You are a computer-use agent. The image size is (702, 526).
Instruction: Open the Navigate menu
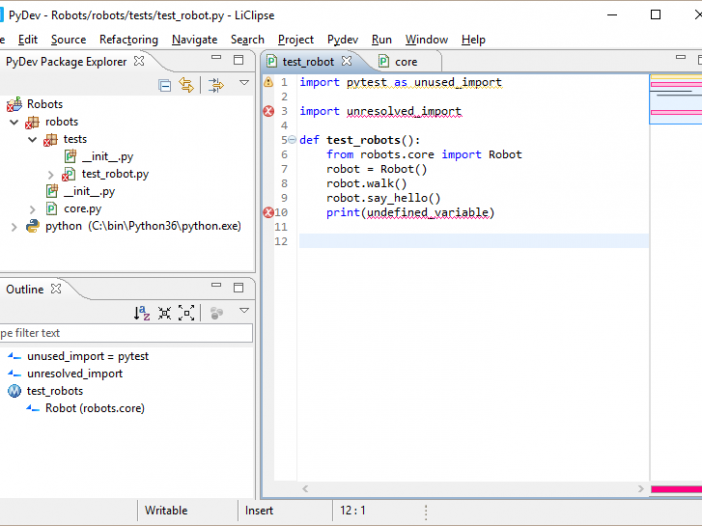click(194, 40)
